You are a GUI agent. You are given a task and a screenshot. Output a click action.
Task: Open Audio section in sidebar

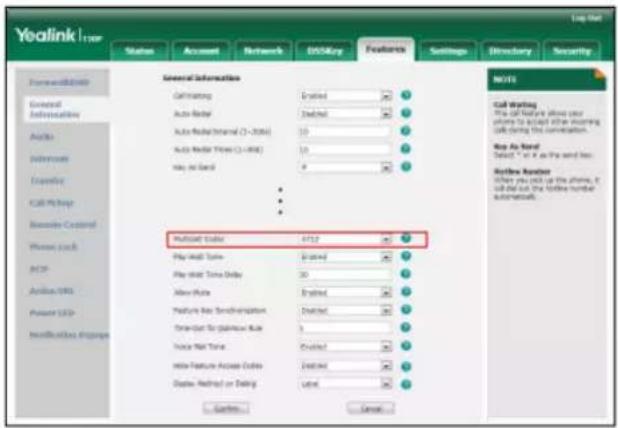tap(42, 137)
